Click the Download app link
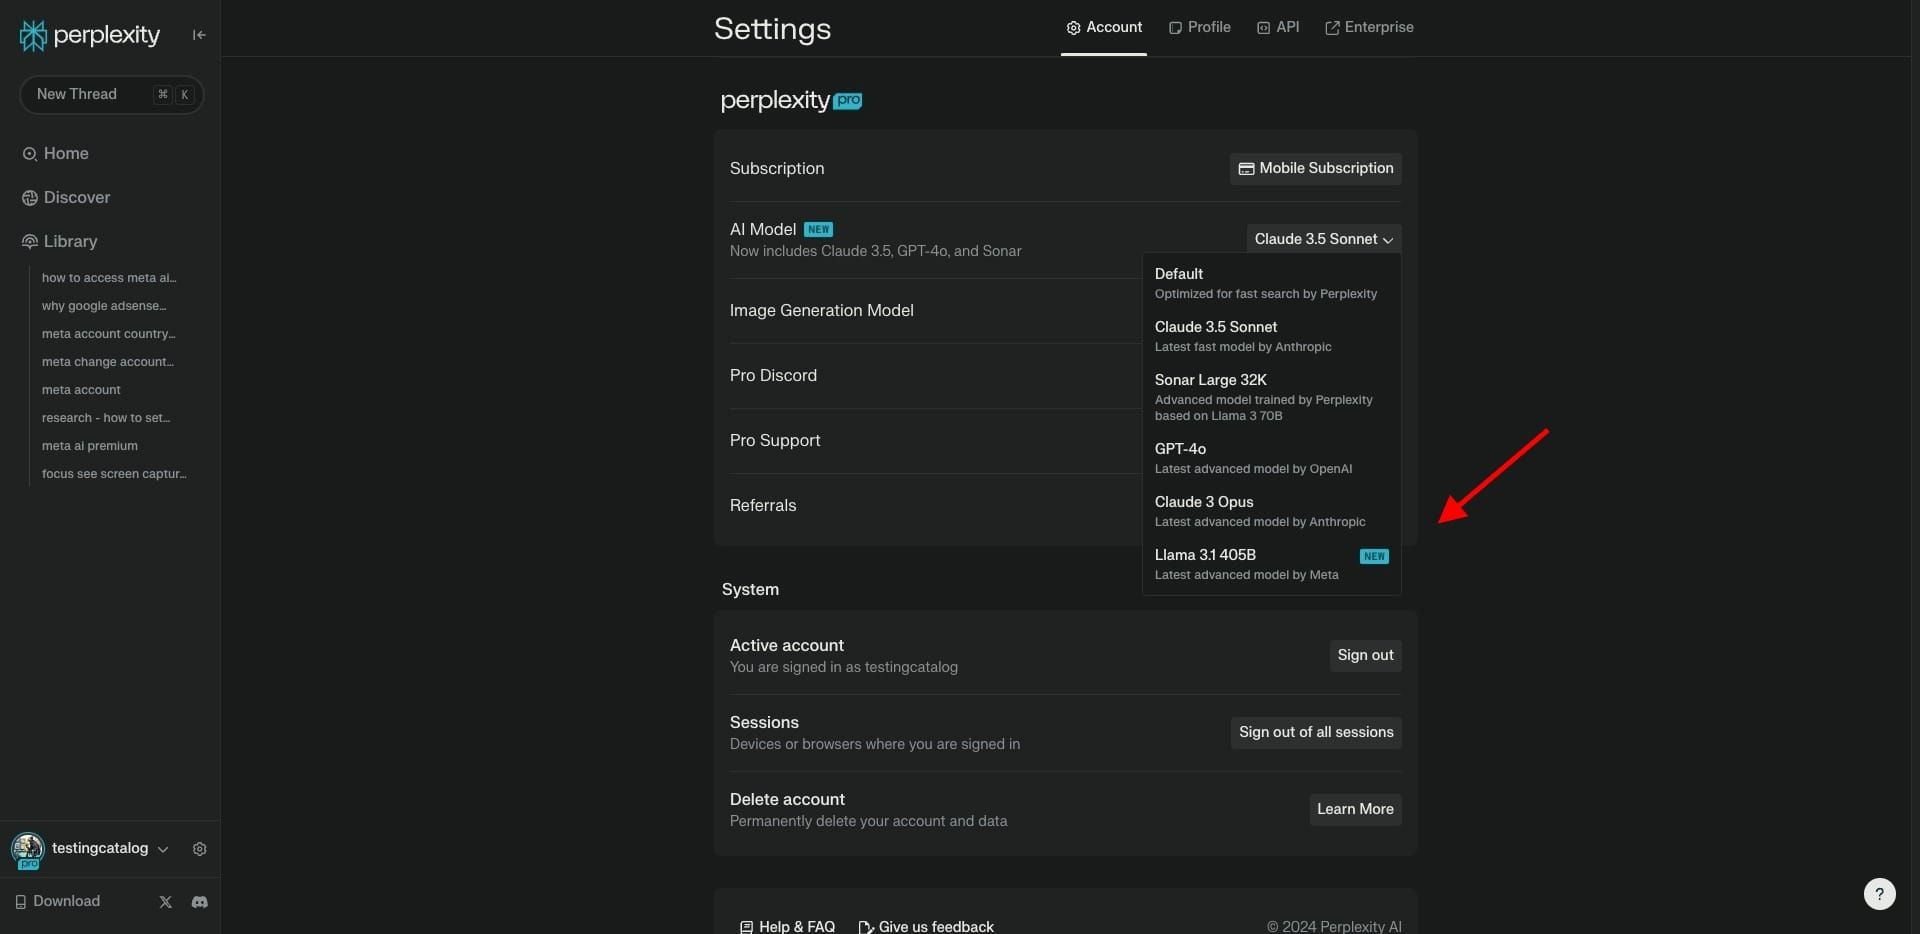Screen dimensions: 1920x934 [x=58, y=901]
